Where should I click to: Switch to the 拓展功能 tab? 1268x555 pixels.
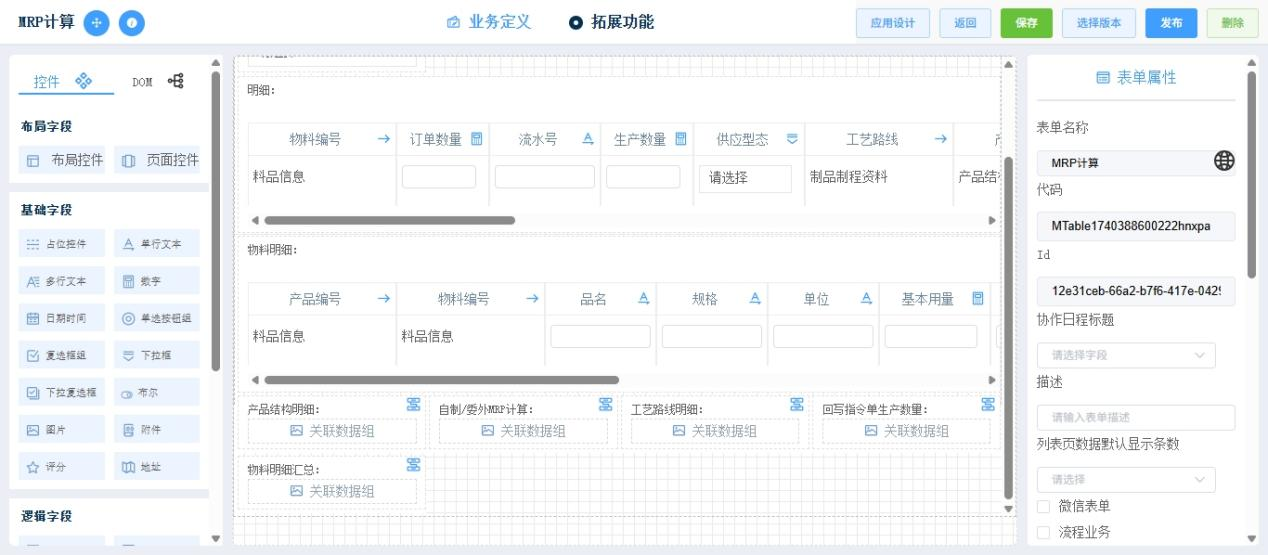click(x=611, y=22)
